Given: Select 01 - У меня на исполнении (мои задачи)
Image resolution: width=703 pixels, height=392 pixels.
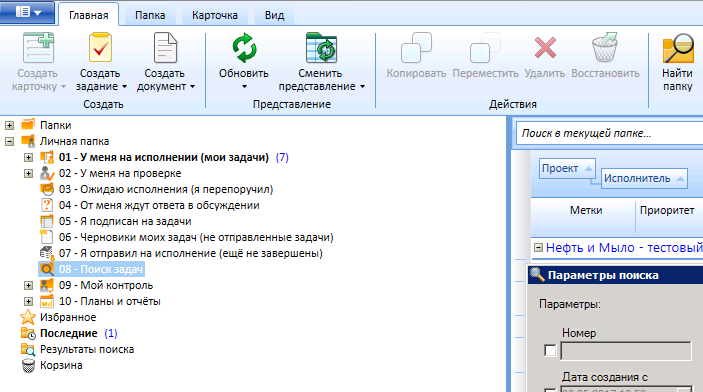Looking at the screenshot, I should coord(164,157).
